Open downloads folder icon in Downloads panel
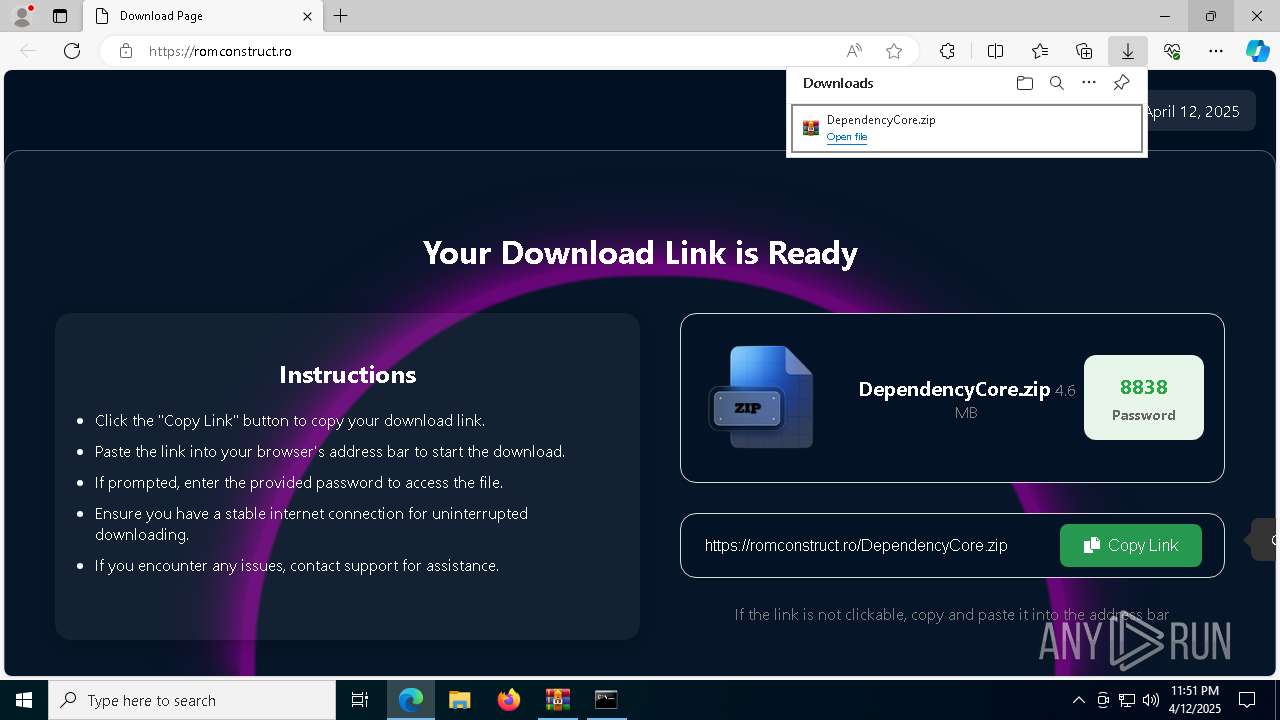1280x720 pixels. 1024,83
